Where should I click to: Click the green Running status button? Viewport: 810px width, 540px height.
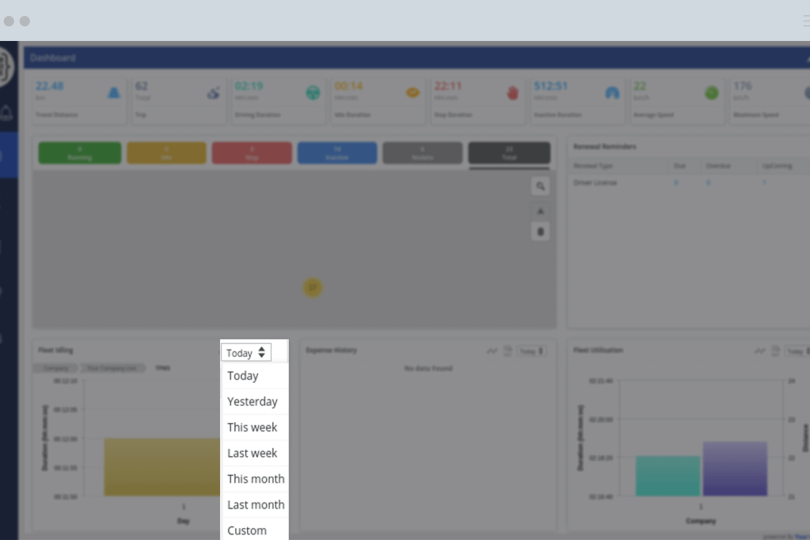click(80, 153)
